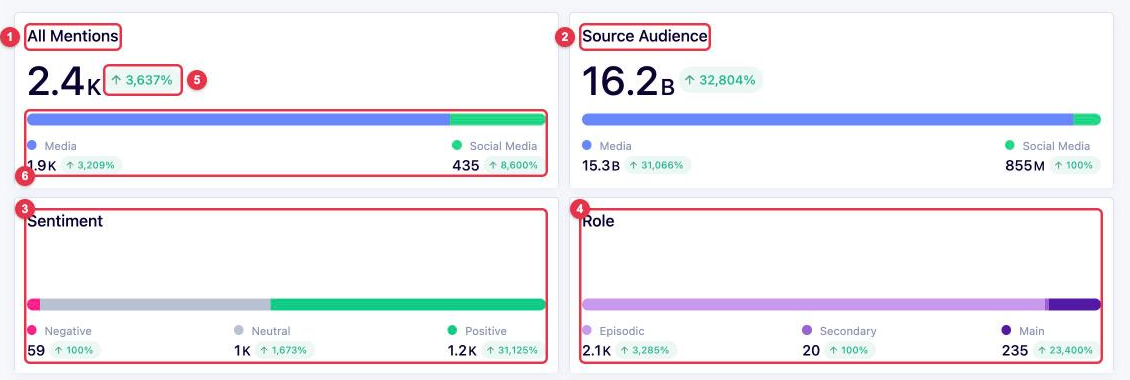Image resolution: width=1130 pixels, height=380 pixels.
Task: Click the Source Audience blue Media bar segment
Action: tap(827, 120)
